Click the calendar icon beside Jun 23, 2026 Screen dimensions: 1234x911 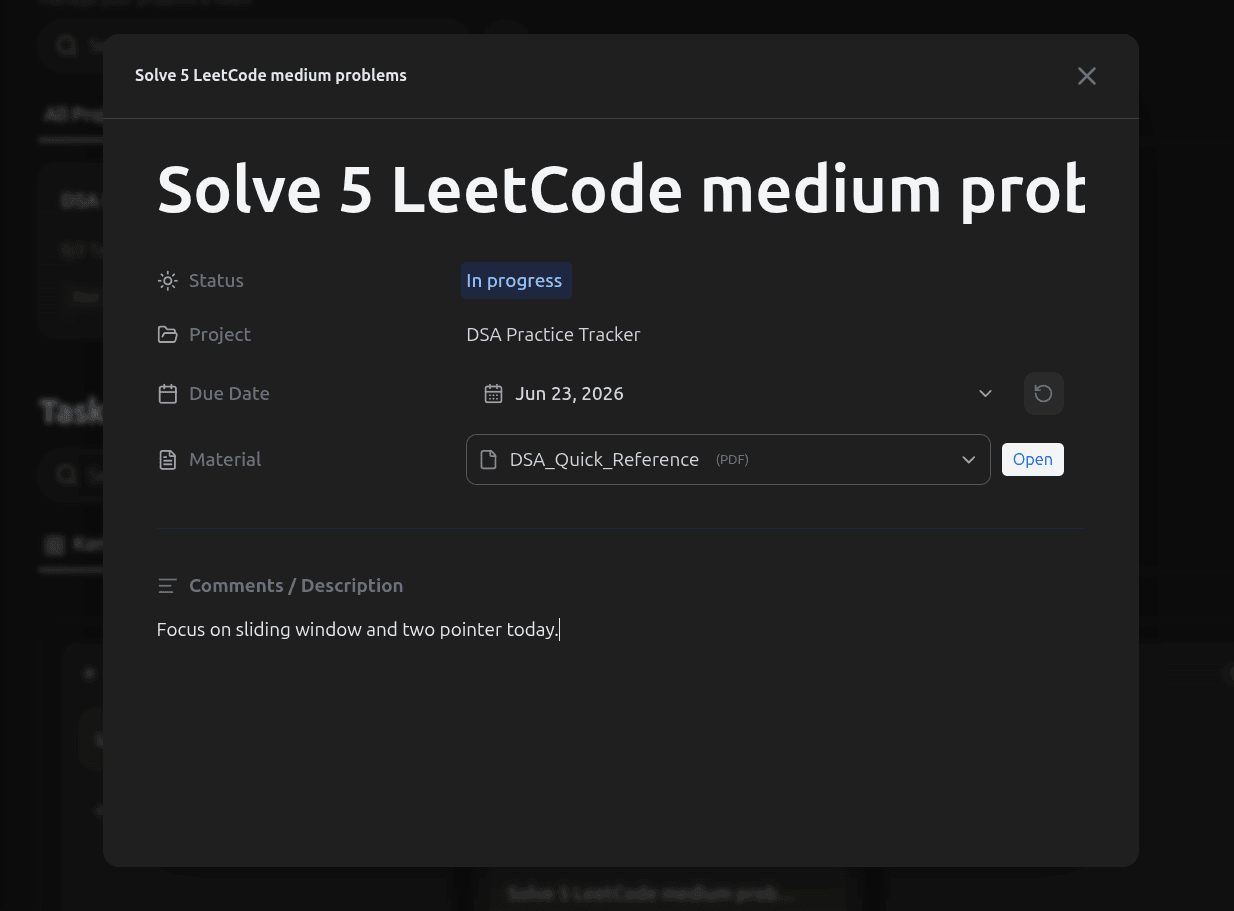click(x=493, y=394)
